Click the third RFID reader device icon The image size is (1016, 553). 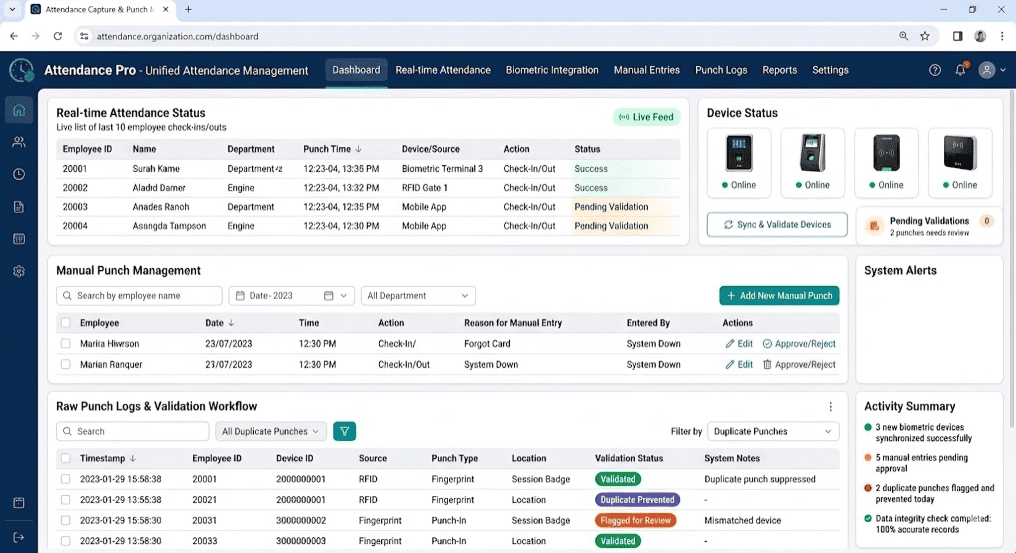(886, 153)
